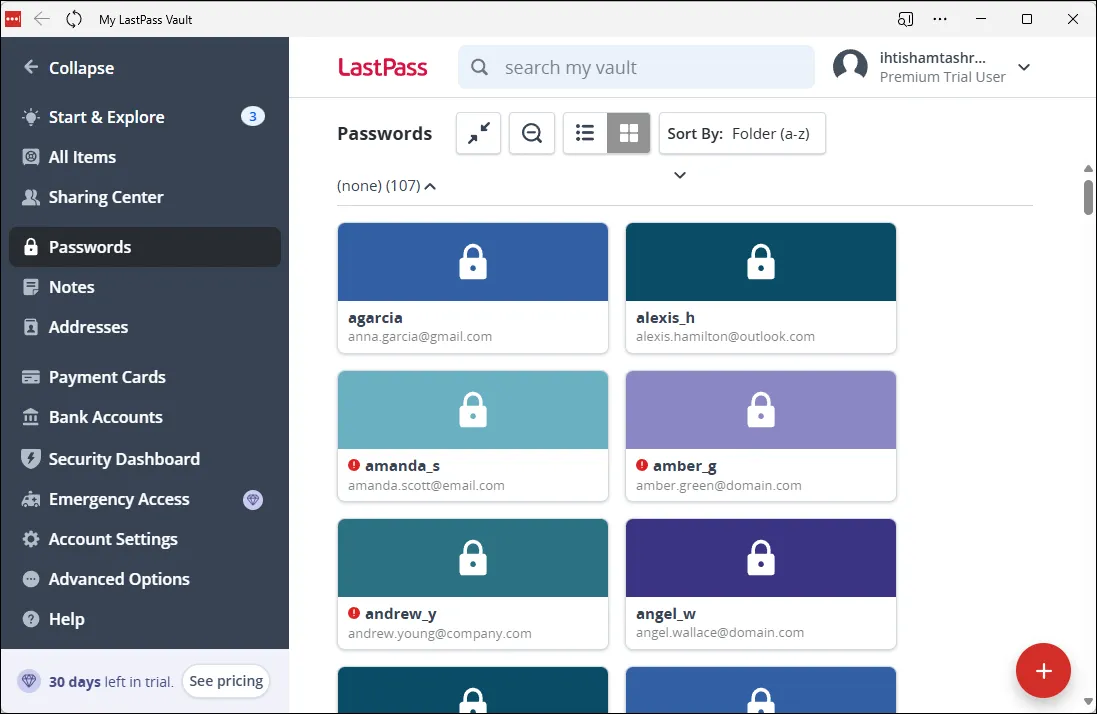Switch to list view of passwords
Screen dimensions: 1097x714
click(x=585, y=132)
